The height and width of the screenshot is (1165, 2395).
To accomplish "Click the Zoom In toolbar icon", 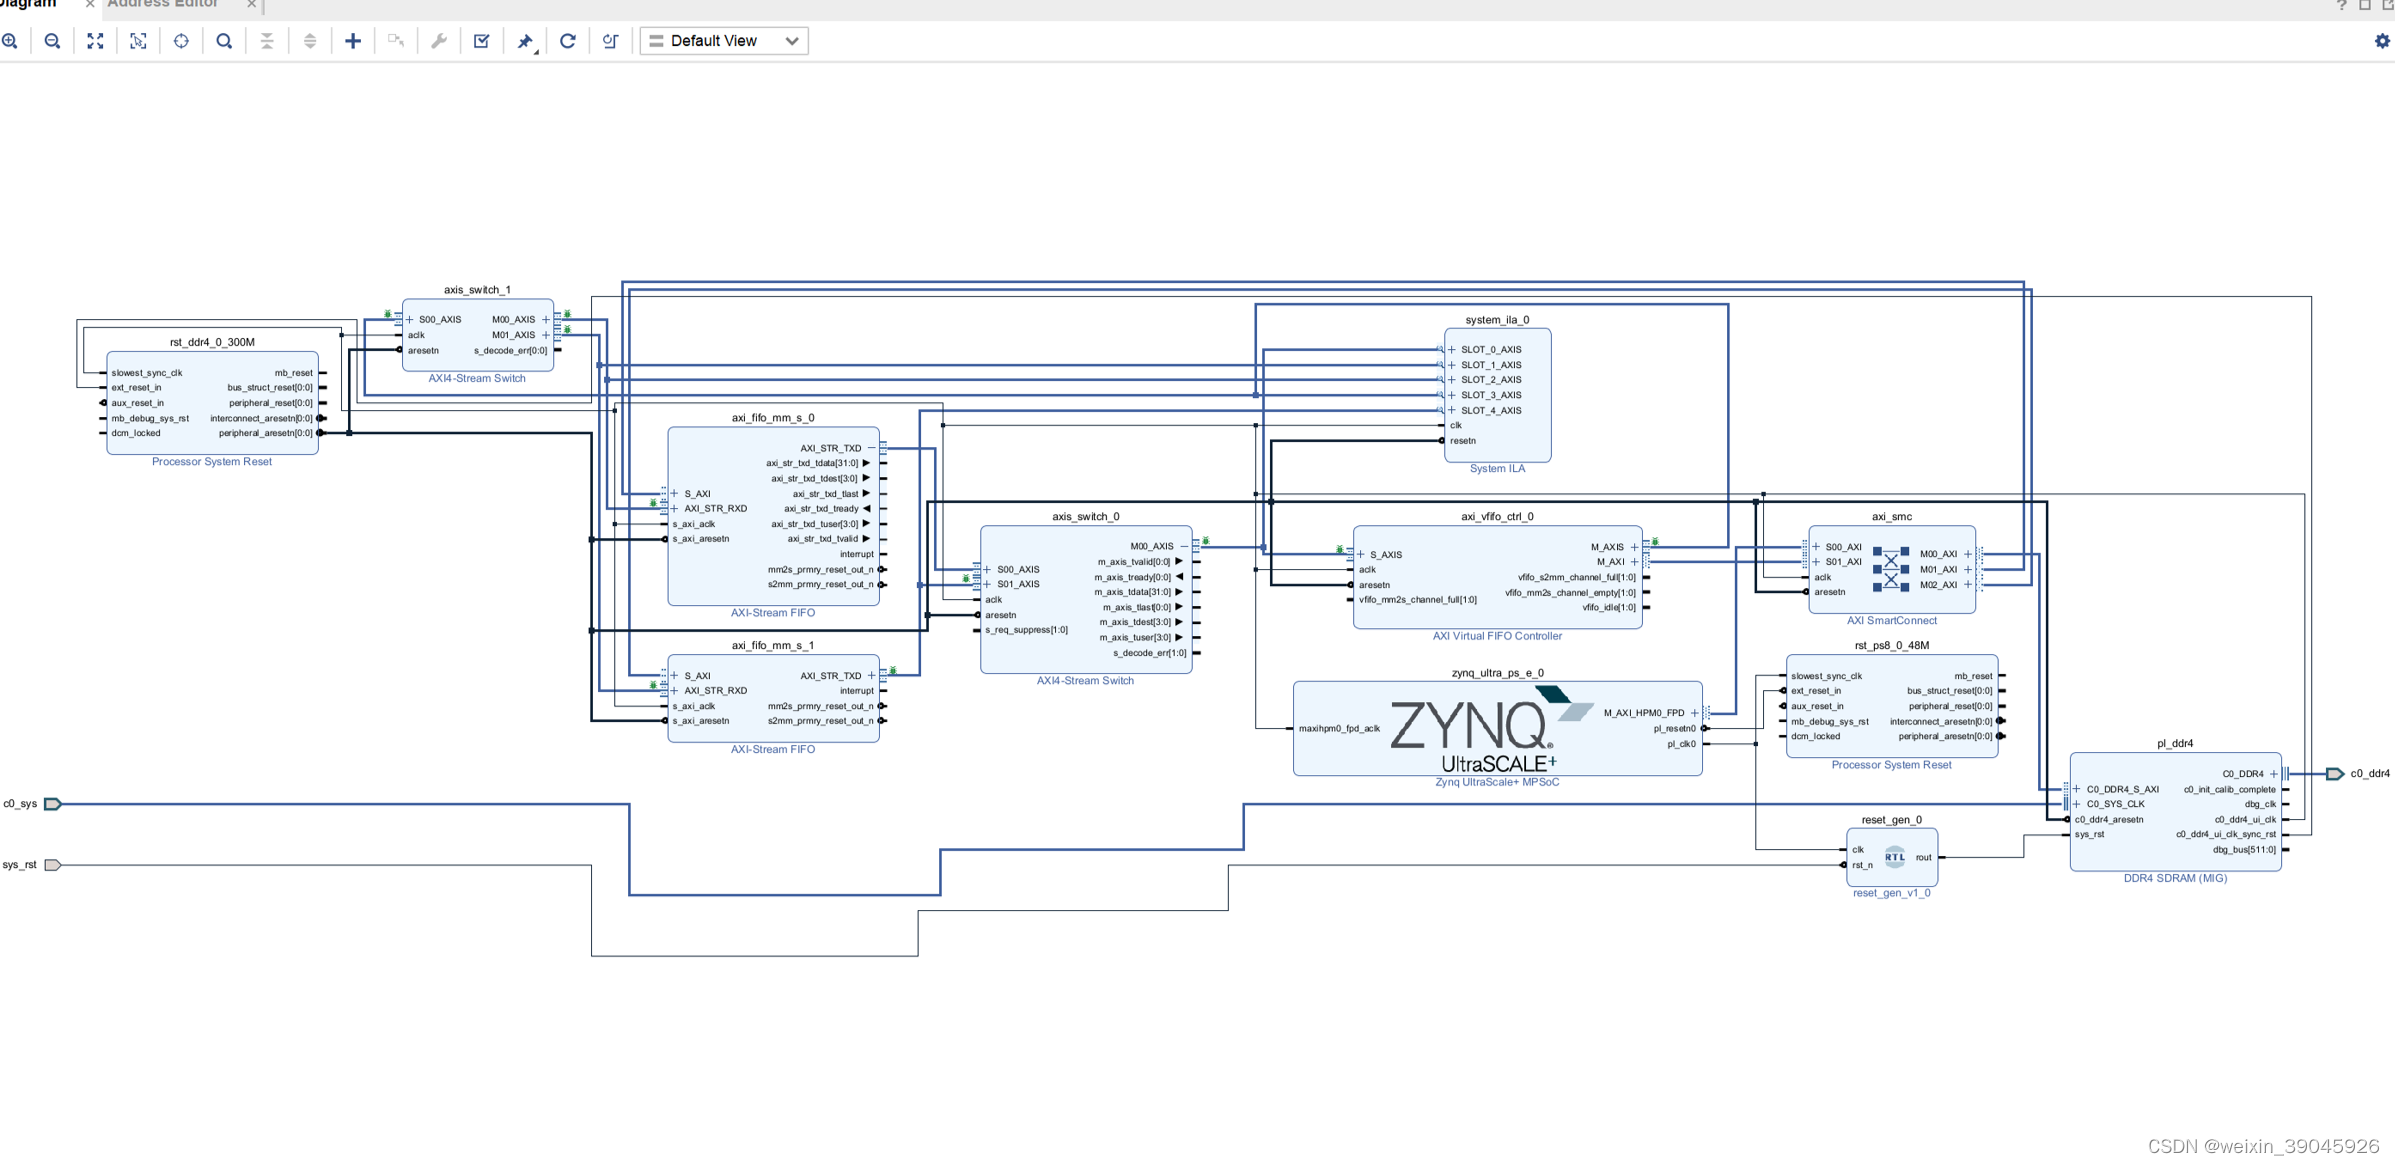I will coord(10,41).
